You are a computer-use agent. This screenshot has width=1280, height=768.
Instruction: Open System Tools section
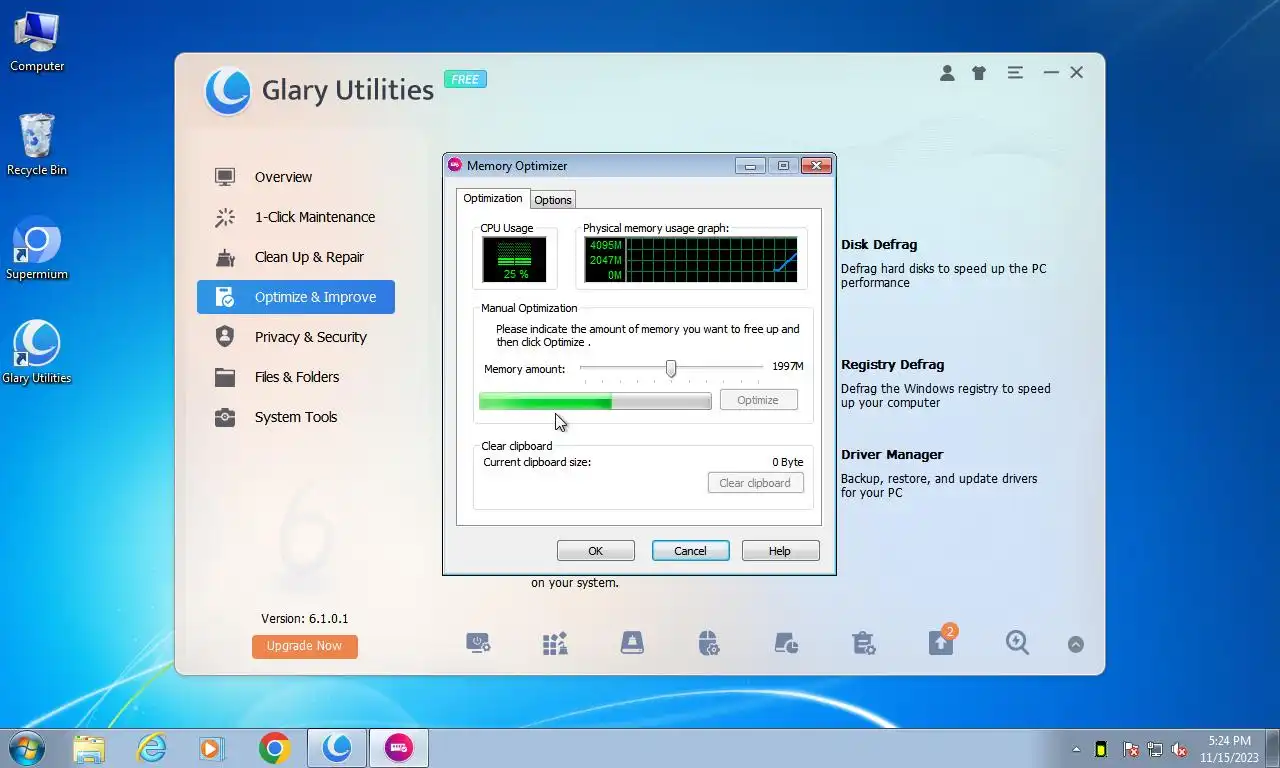(296, 417)
